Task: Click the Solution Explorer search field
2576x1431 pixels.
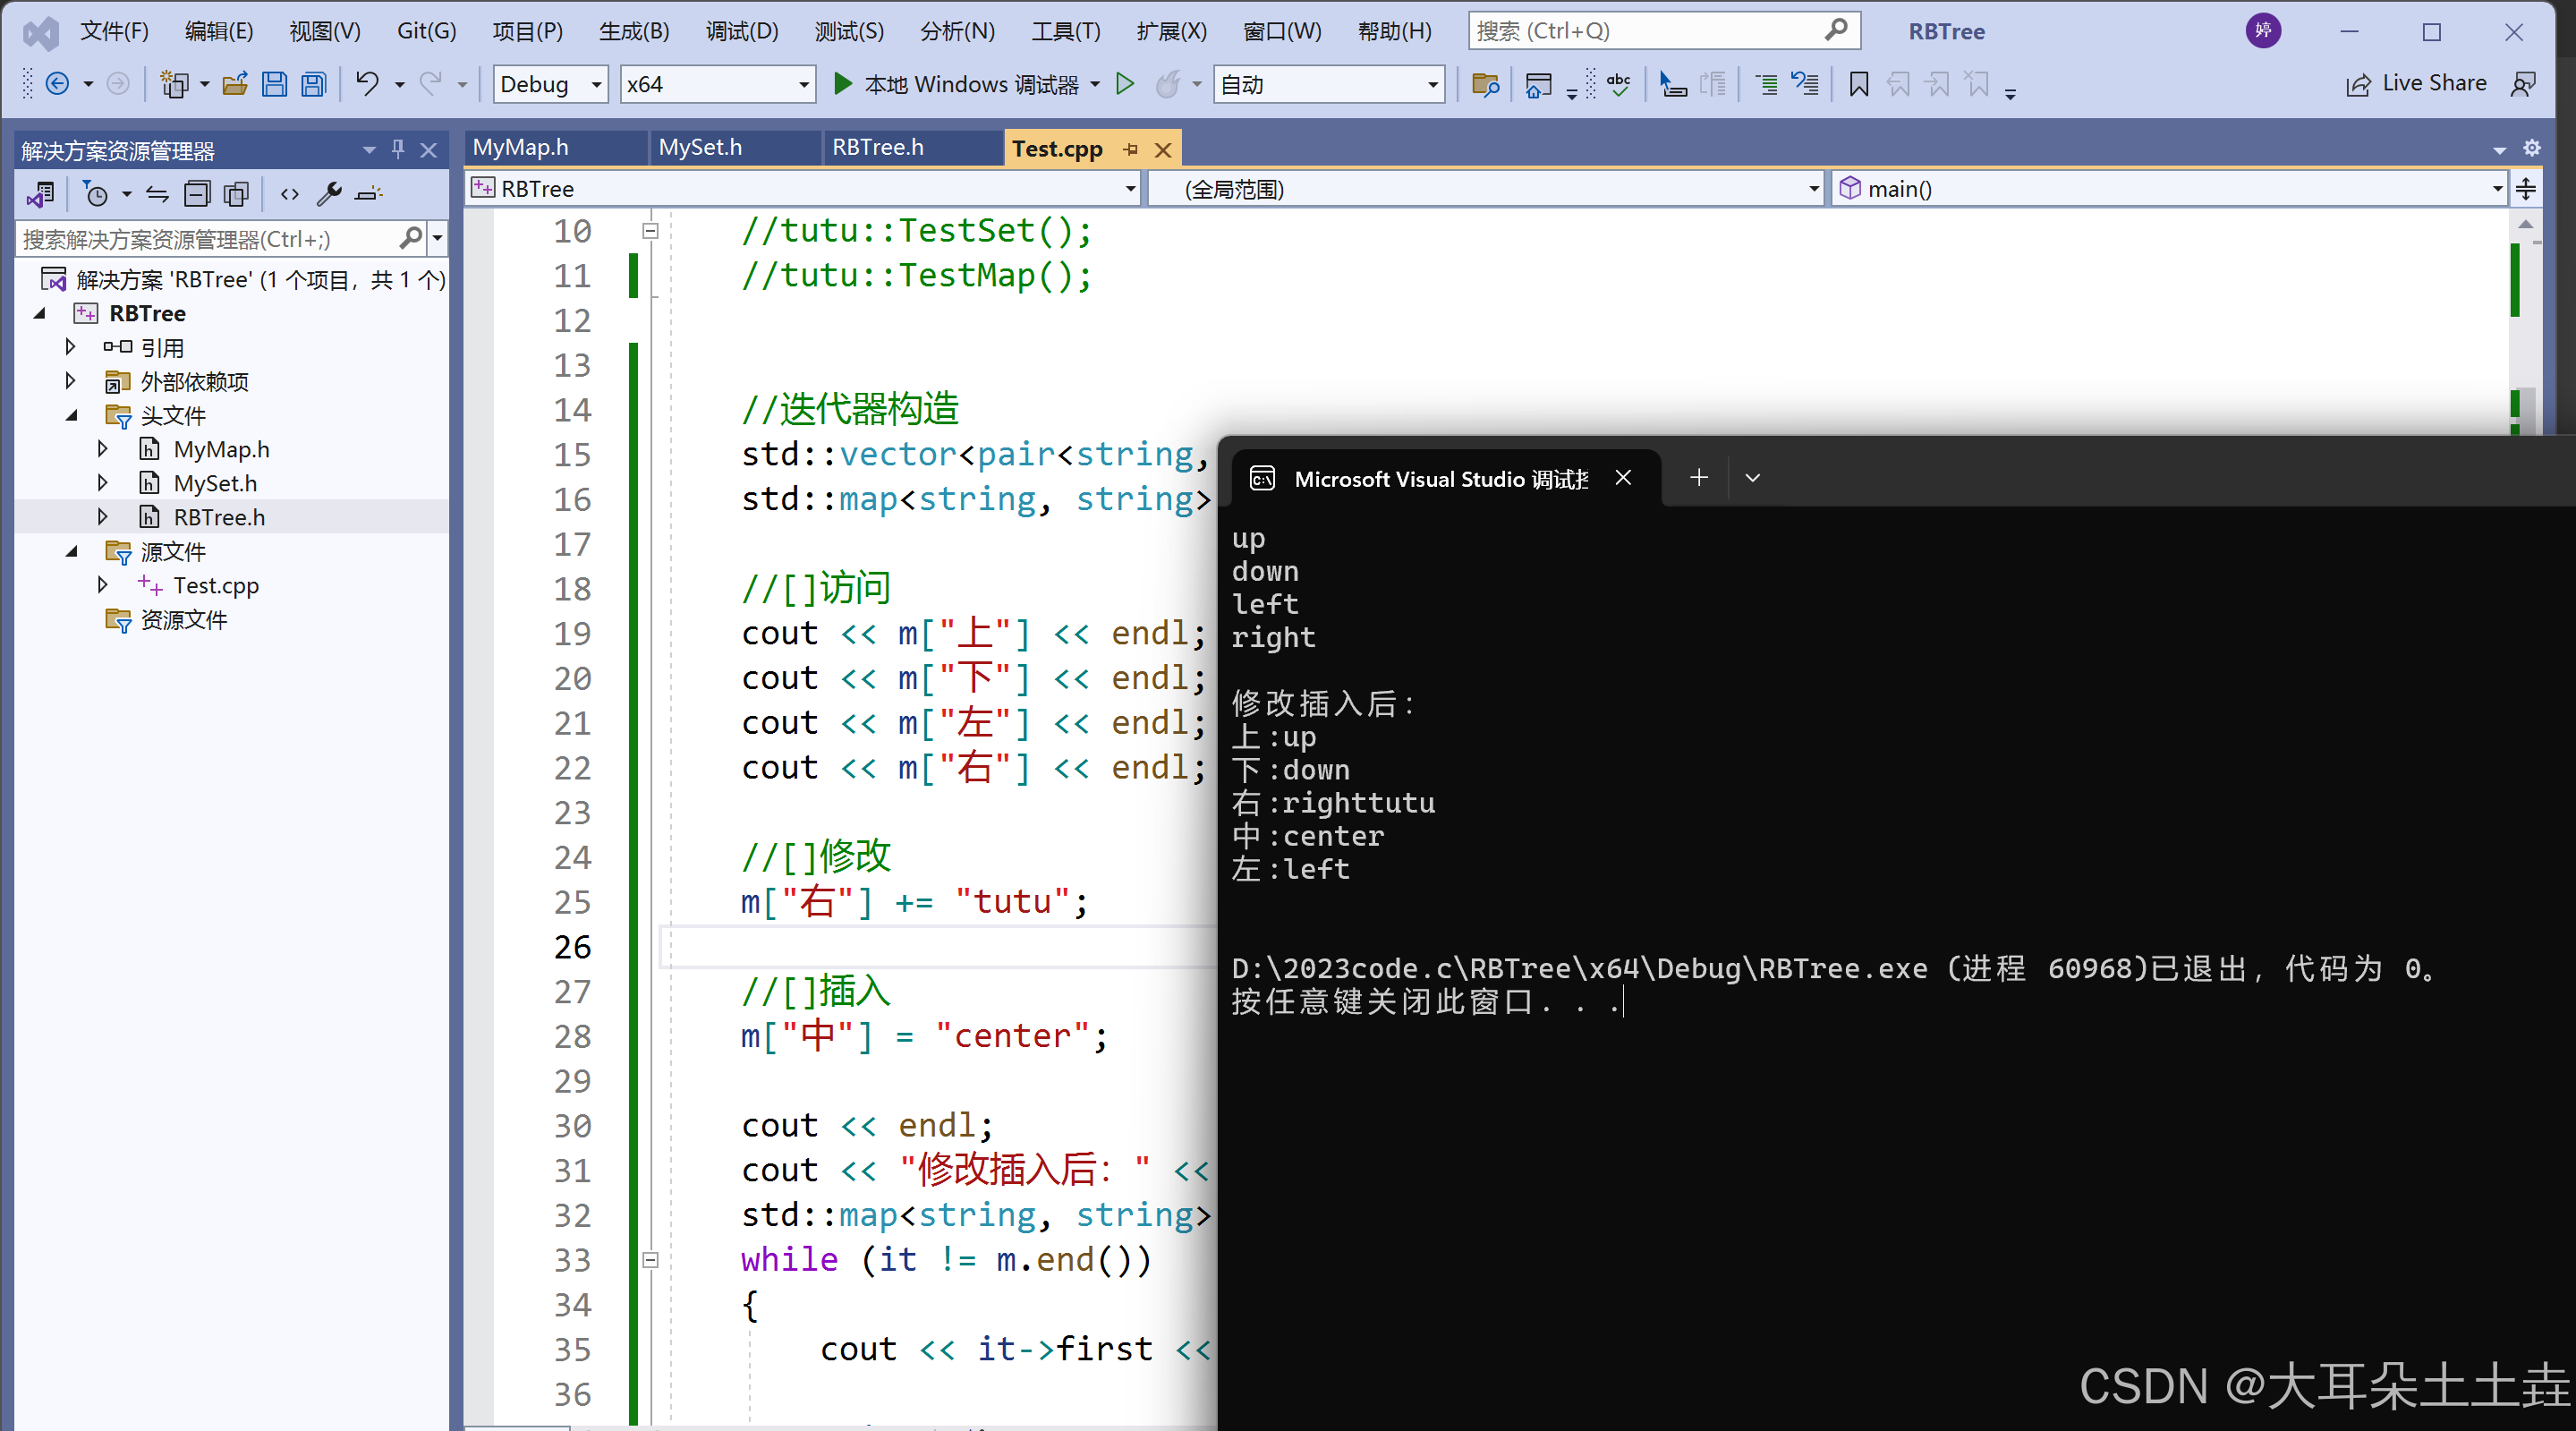Action: 220,239
